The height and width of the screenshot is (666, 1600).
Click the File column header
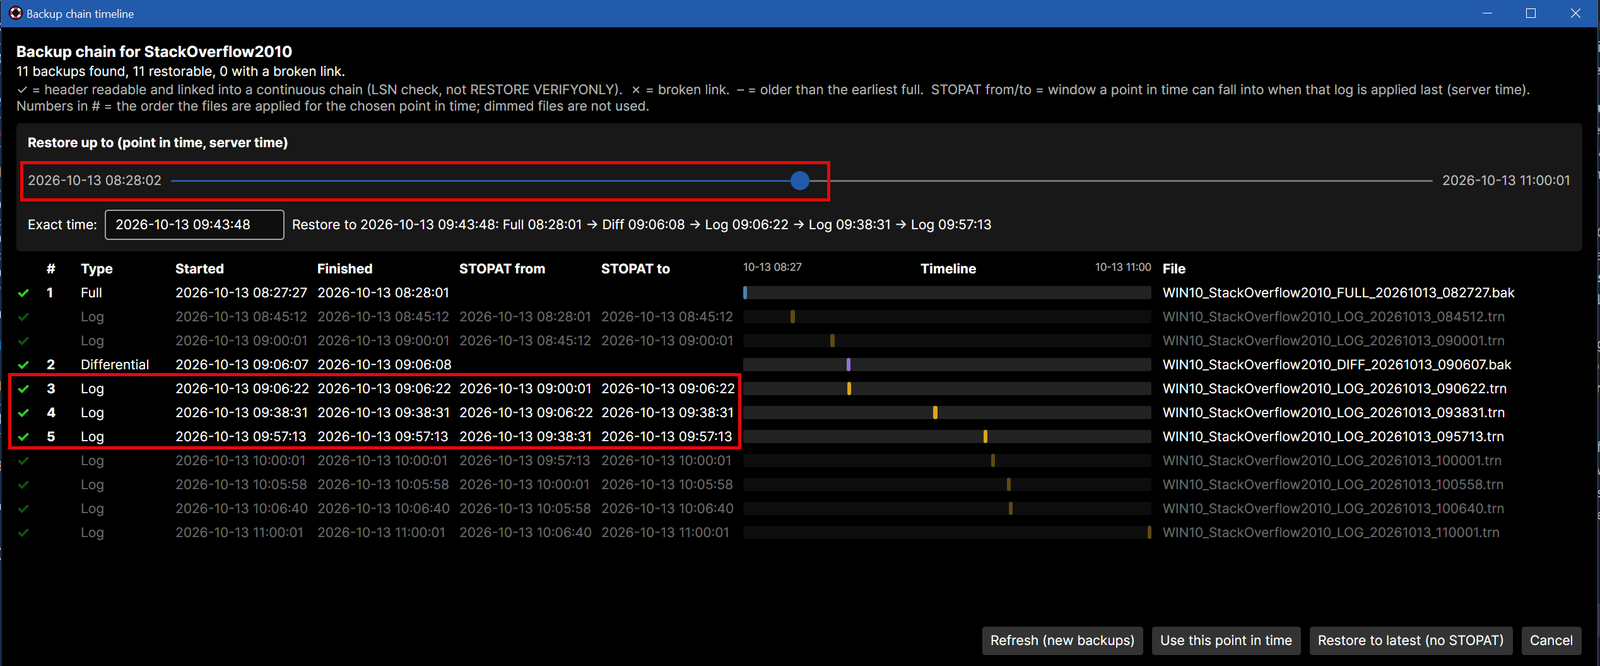coord(1174,269)
